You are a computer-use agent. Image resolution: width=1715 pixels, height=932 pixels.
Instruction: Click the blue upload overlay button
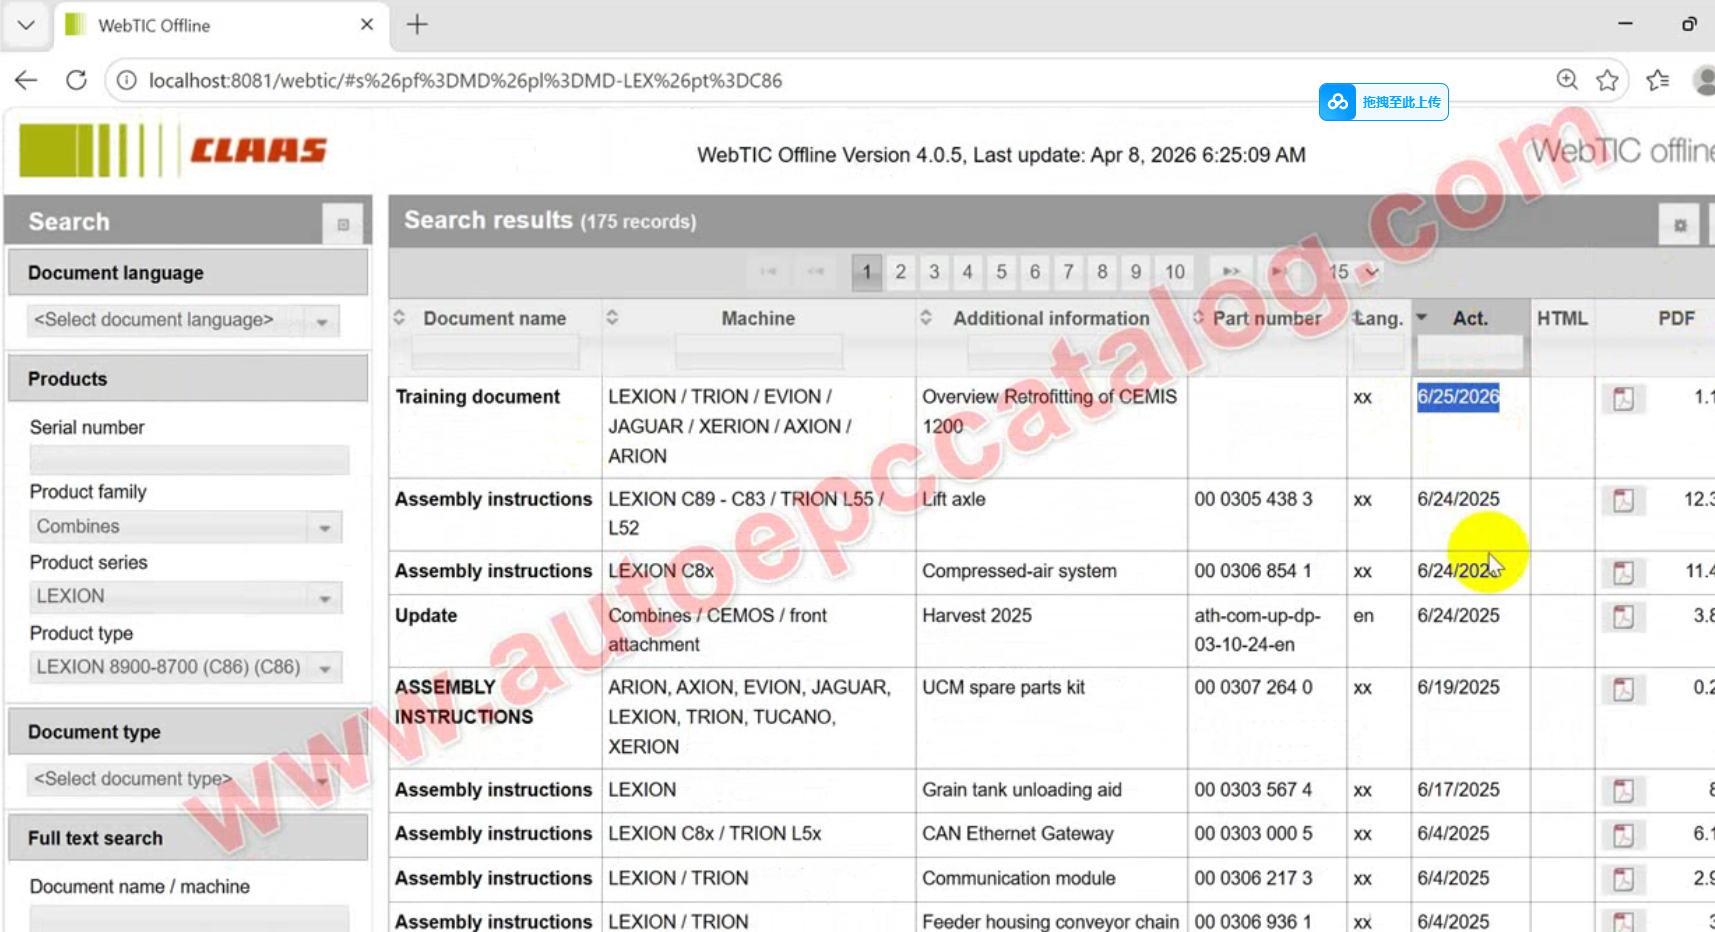(x=1383, y=102)
